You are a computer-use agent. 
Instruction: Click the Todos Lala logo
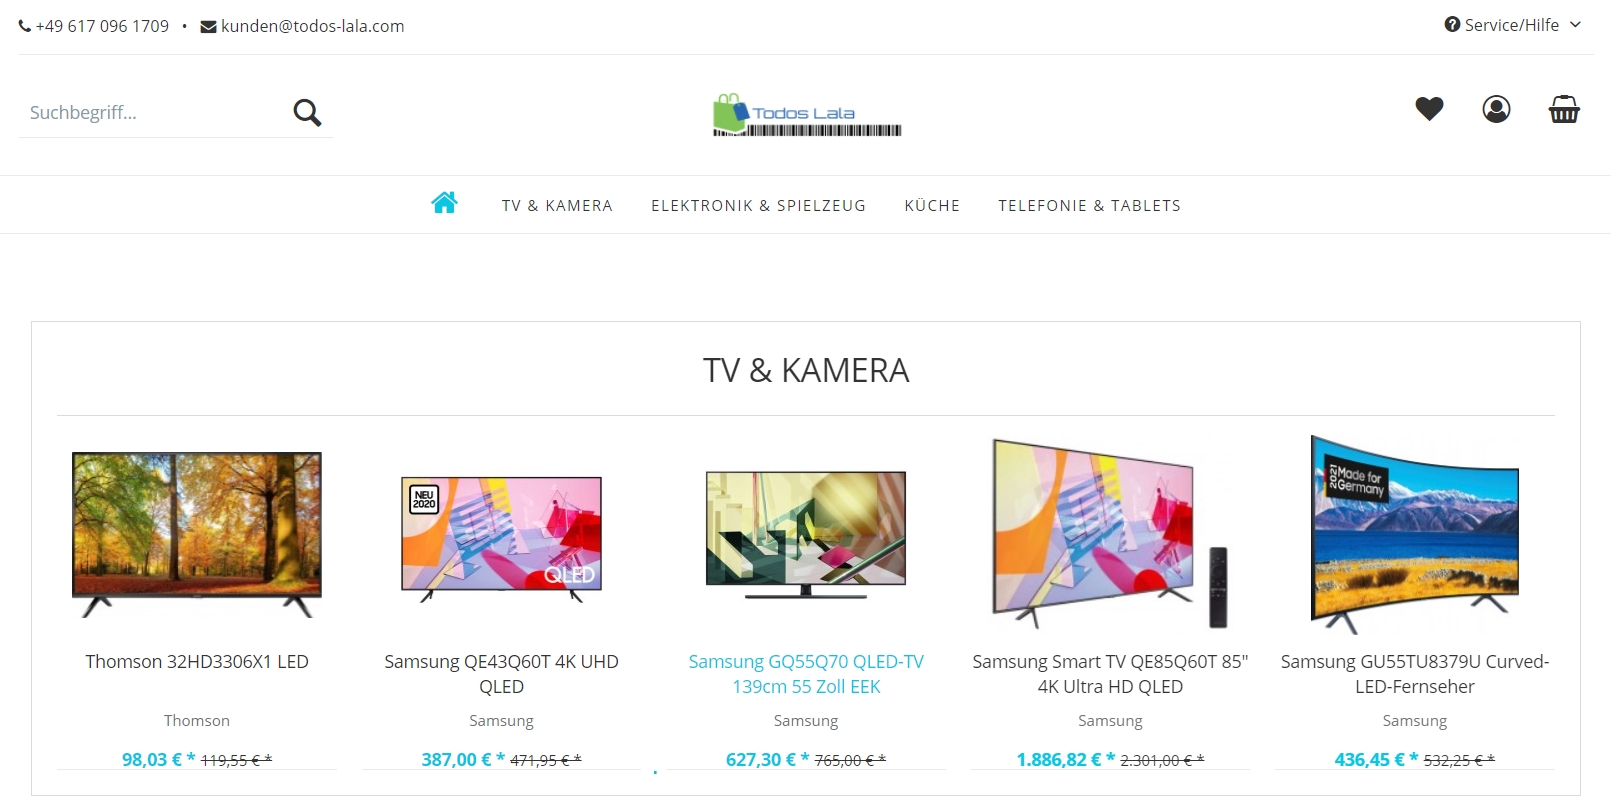(807, 115)
